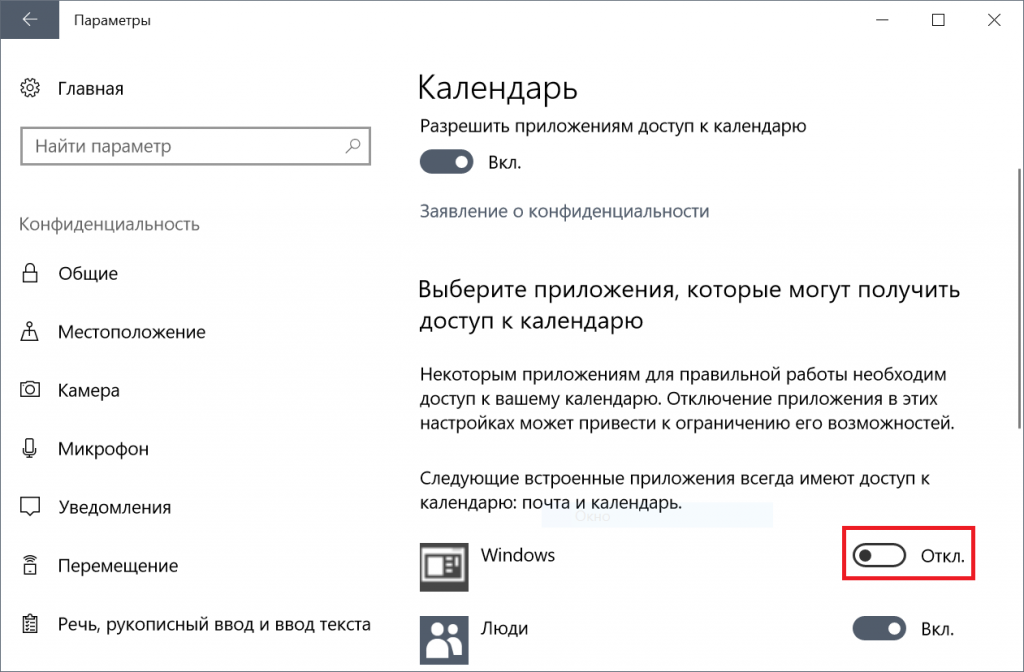This screenshot has width=1024, height=672.
Task: Click the Люди app name label
Action: tap(504, 628)
